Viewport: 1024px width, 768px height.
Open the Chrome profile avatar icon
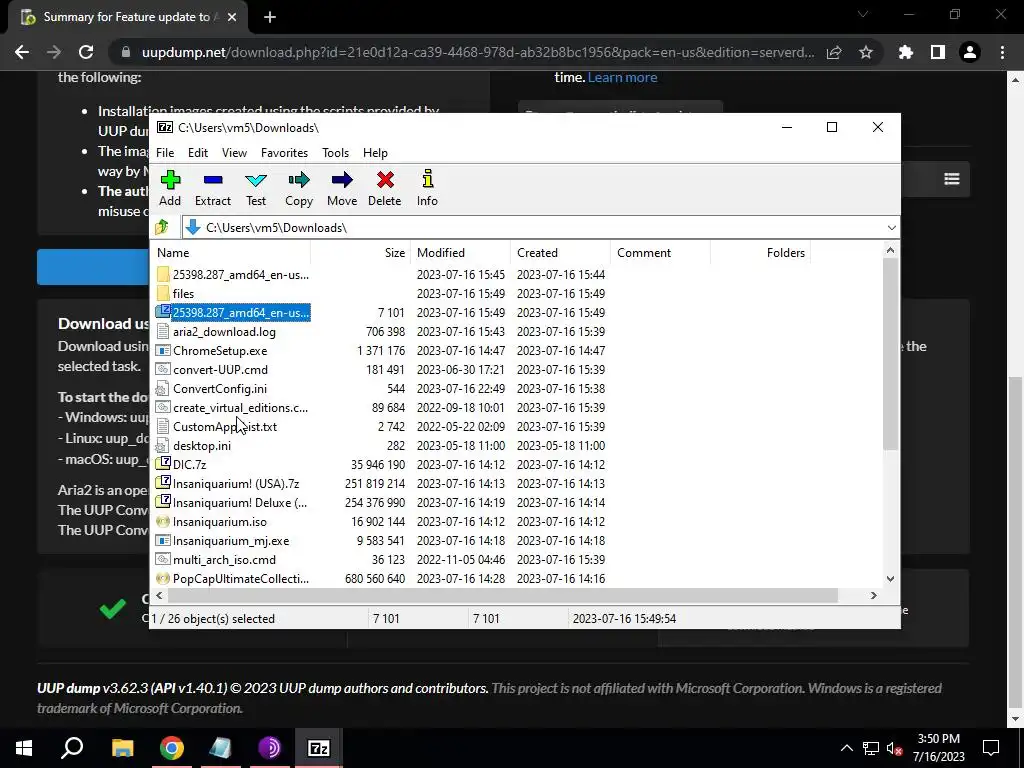[970, 52]
